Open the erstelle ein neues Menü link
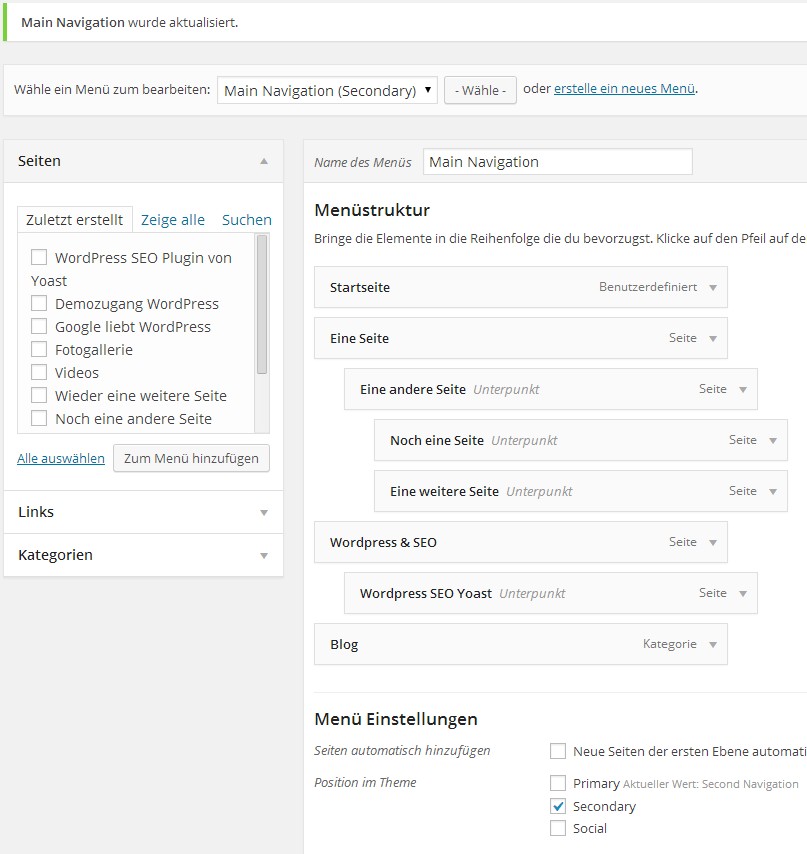This screenshot has width=807, height=854. point(624,88)
